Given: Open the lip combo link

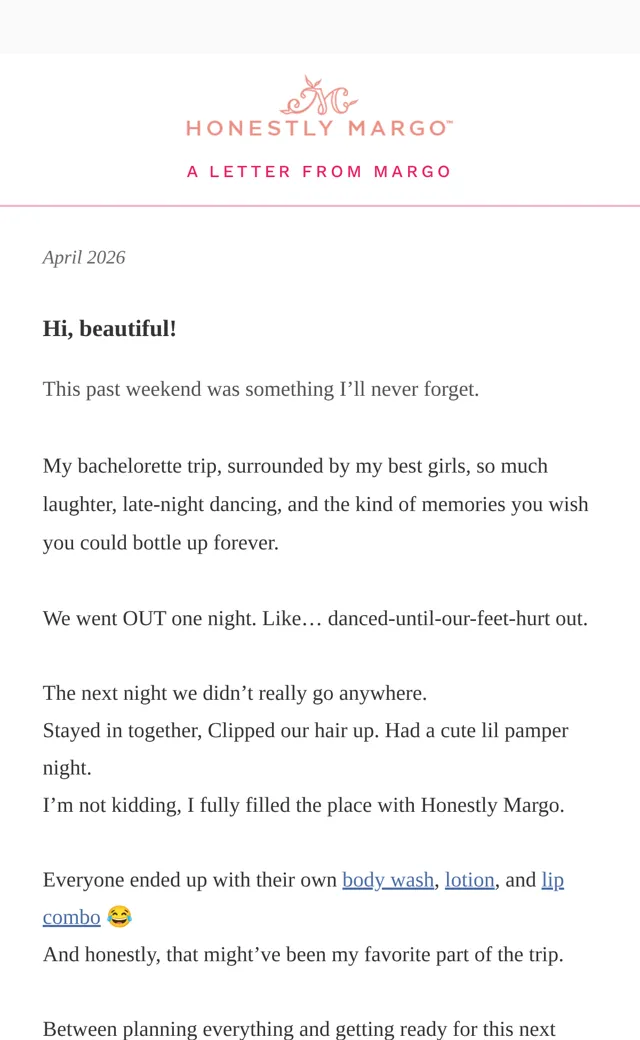Looking at the screenshot, I should point(552,879).
